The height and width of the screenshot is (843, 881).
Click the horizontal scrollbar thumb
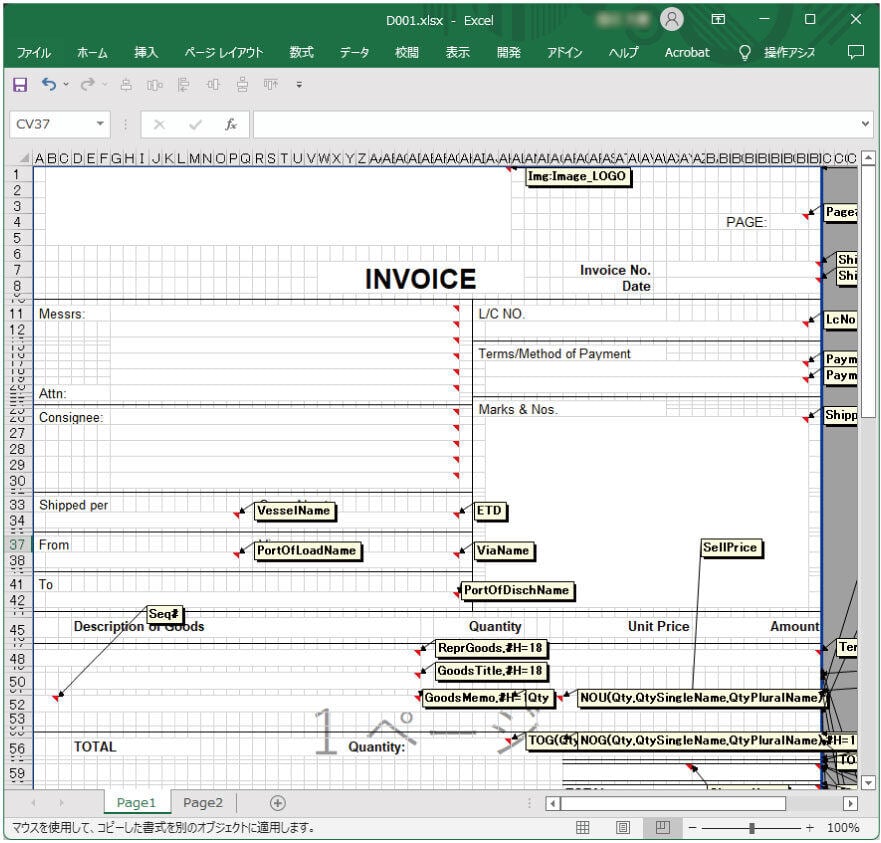tap(673, 803)
